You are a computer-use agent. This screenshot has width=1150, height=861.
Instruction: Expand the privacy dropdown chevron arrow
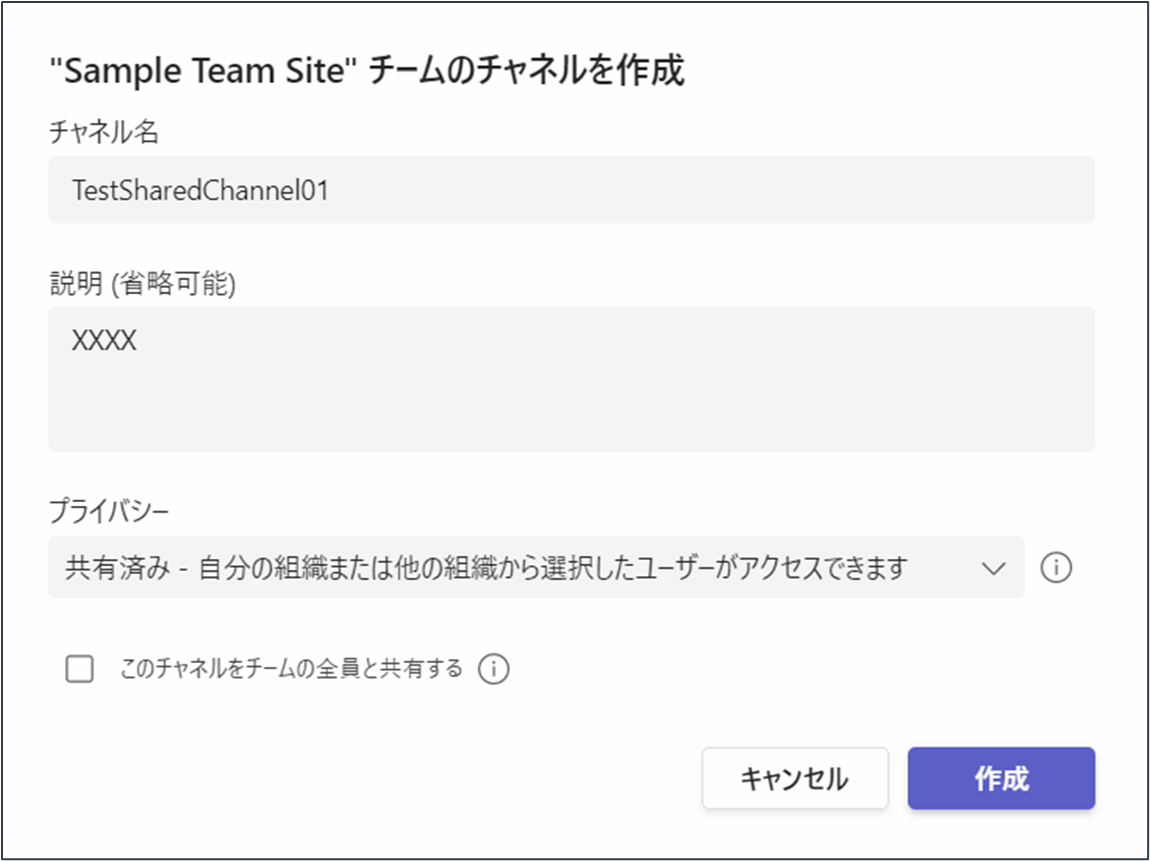(993, 568)
